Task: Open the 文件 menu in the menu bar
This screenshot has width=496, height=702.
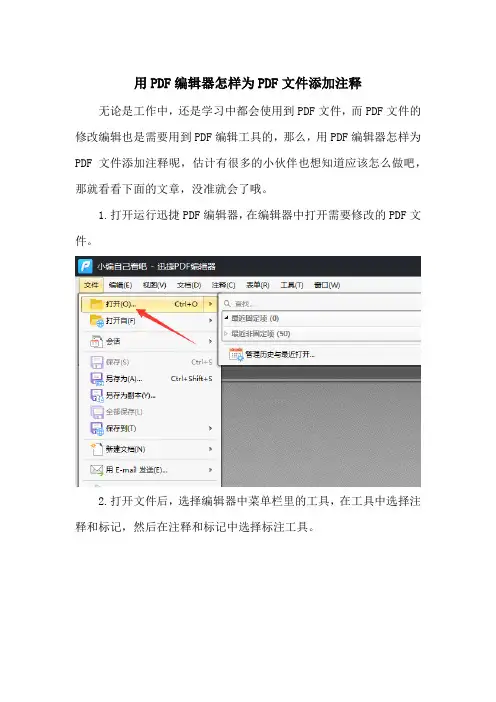Action: (x=91, y=285)
